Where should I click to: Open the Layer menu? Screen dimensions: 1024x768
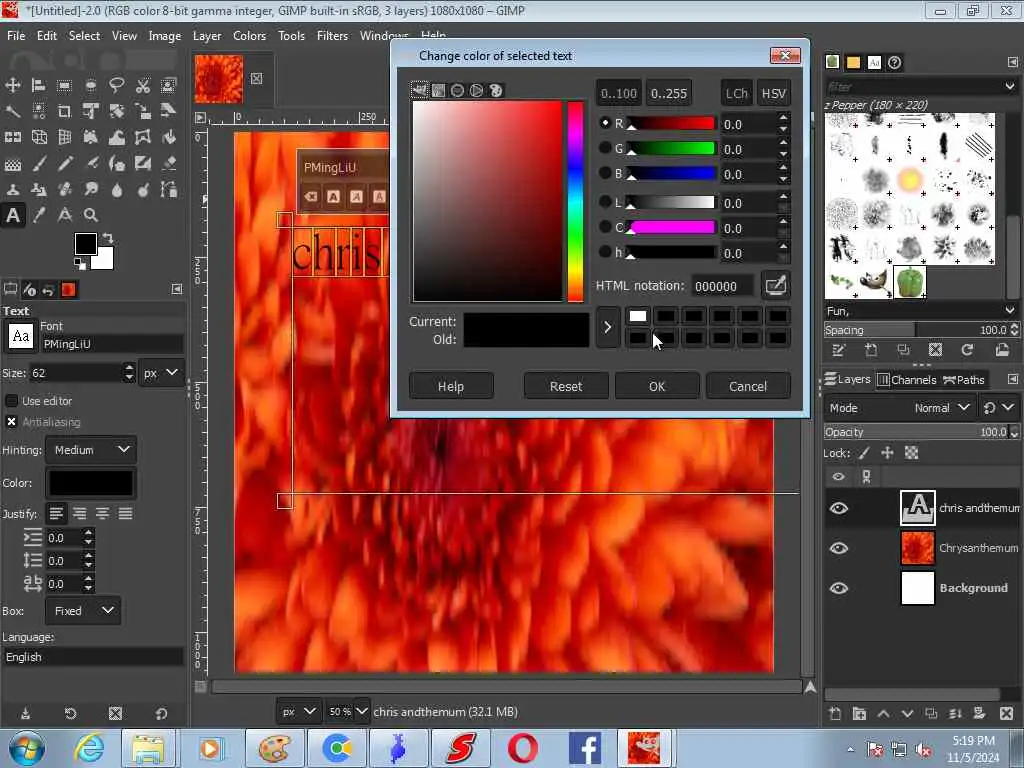point(206,36)
